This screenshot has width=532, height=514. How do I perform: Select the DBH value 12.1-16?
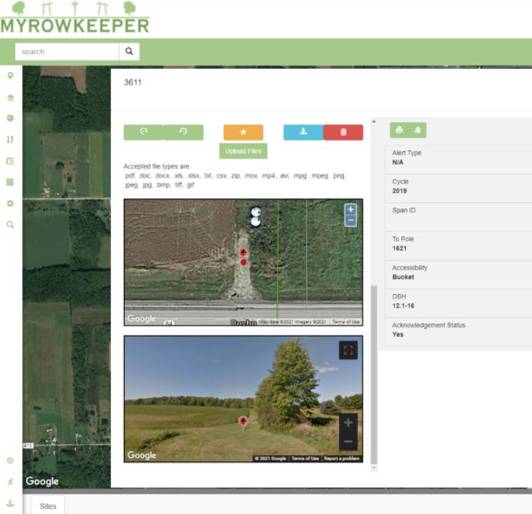point(403,306)
